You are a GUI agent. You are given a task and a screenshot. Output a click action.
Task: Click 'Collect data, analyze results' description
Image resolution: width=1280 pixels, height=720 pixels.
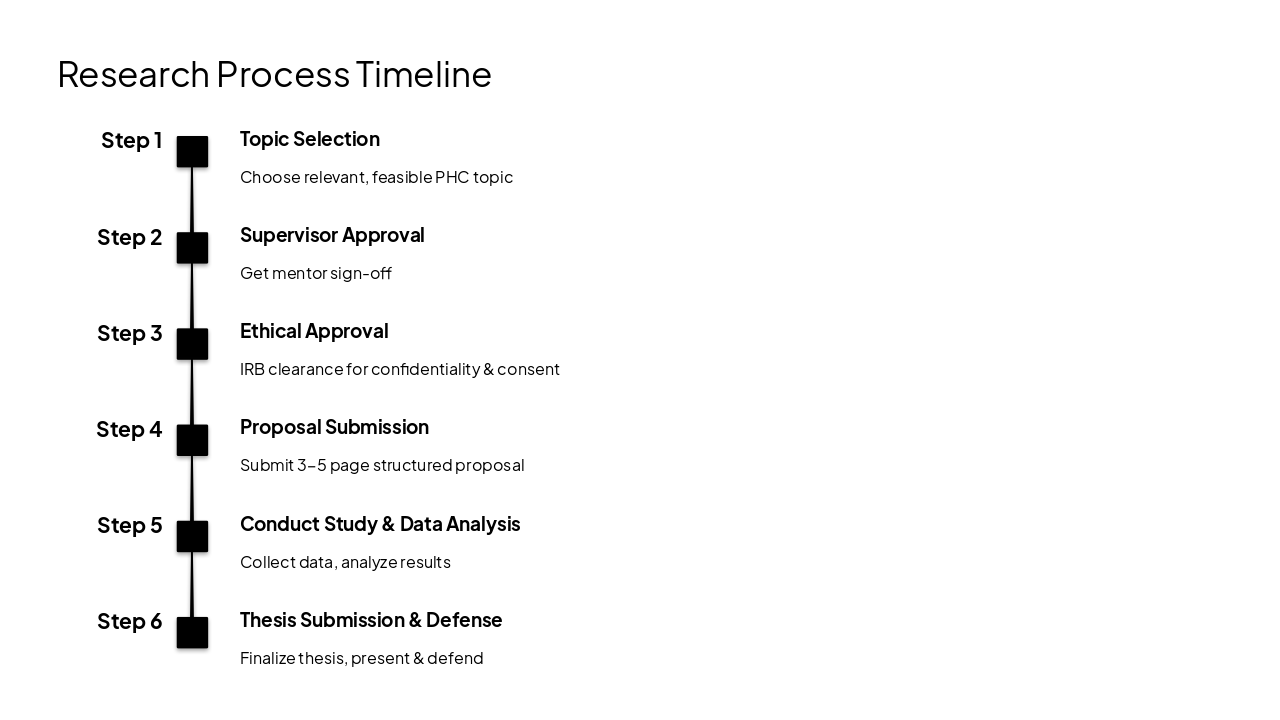tap(345, 562)
